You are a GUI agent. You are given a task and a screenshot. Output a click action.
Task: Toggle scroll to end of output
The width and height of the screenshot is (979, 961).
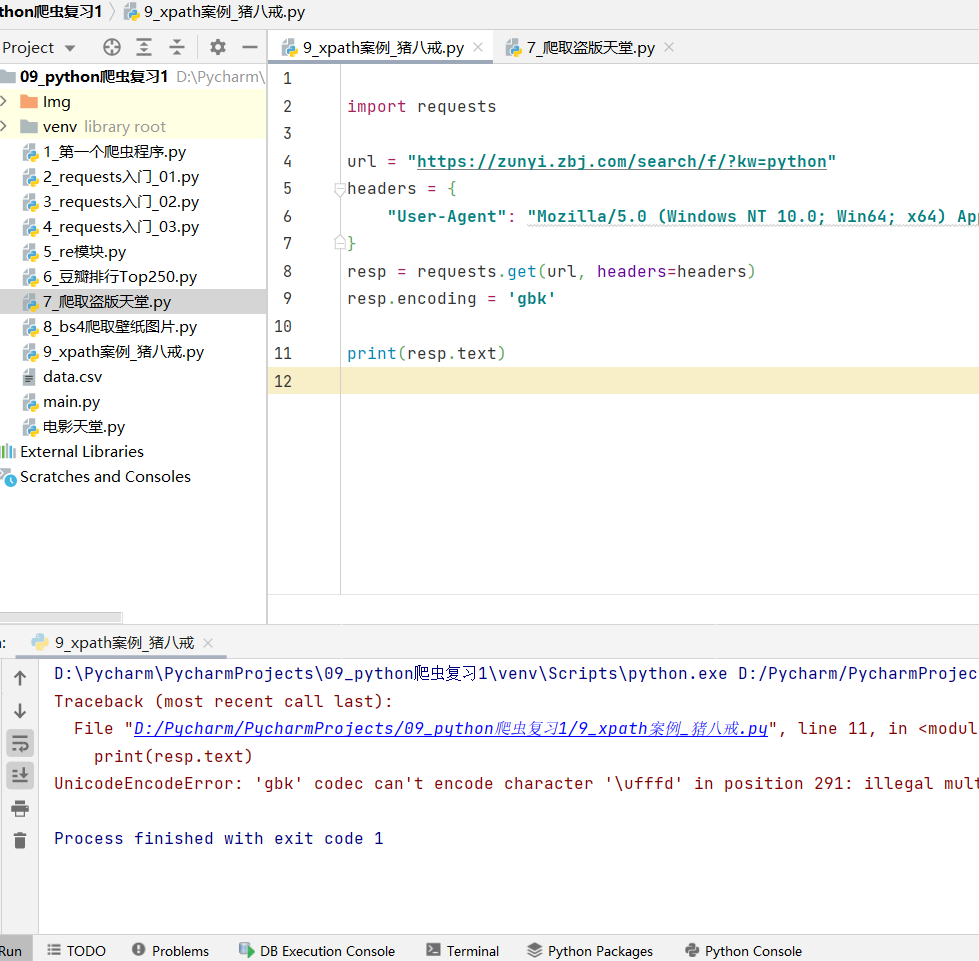click(x=20, y=776)
